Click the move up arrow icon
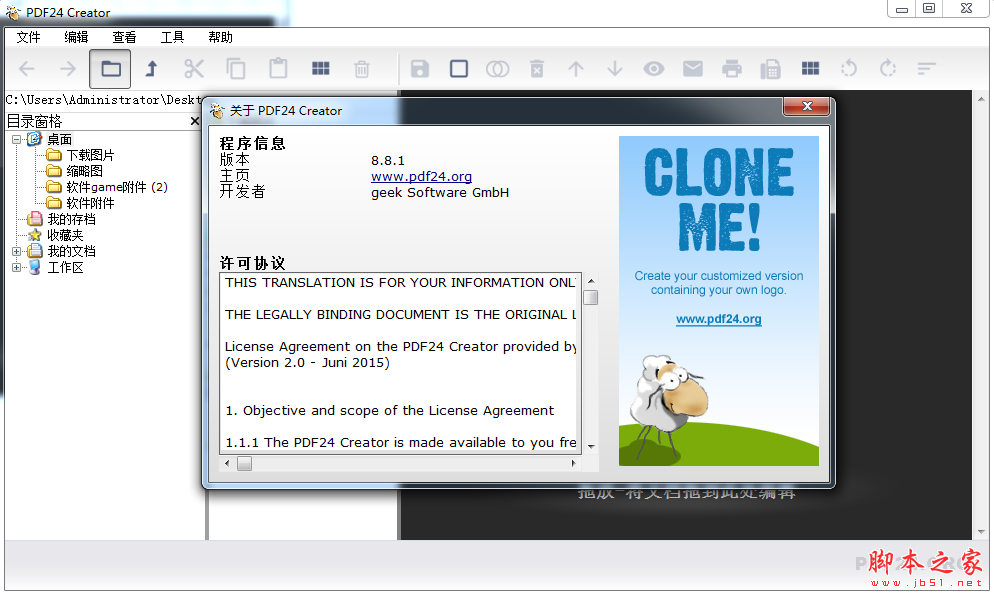Screen dimensions: 994x594 (576, 68)
